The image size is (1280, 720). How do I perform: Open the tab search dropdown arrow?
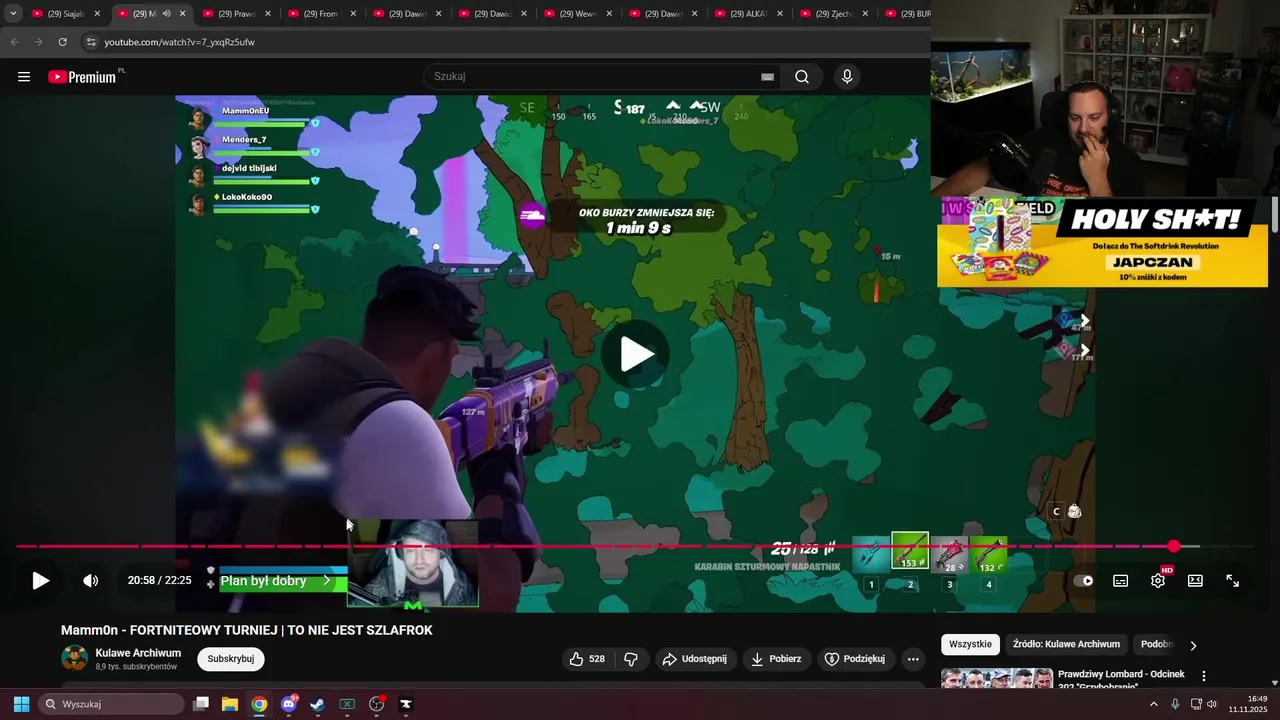(13, 14)
